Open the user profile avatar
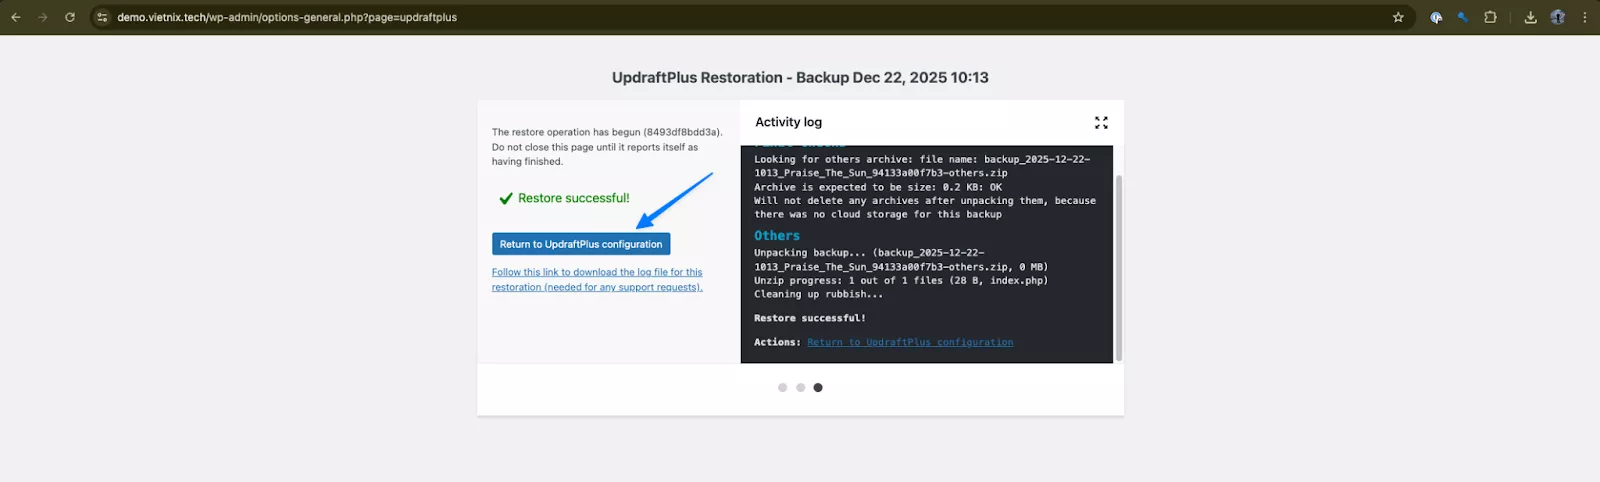The height and width of the screenshot is (482, 1600). point(1557,17)
